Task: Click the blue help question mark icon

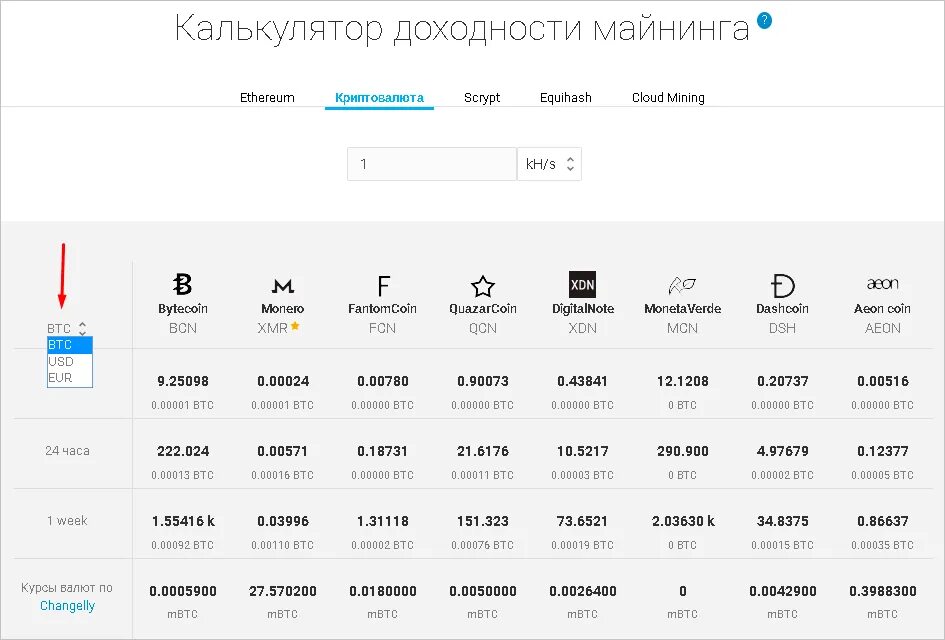Action: [764, 20]
